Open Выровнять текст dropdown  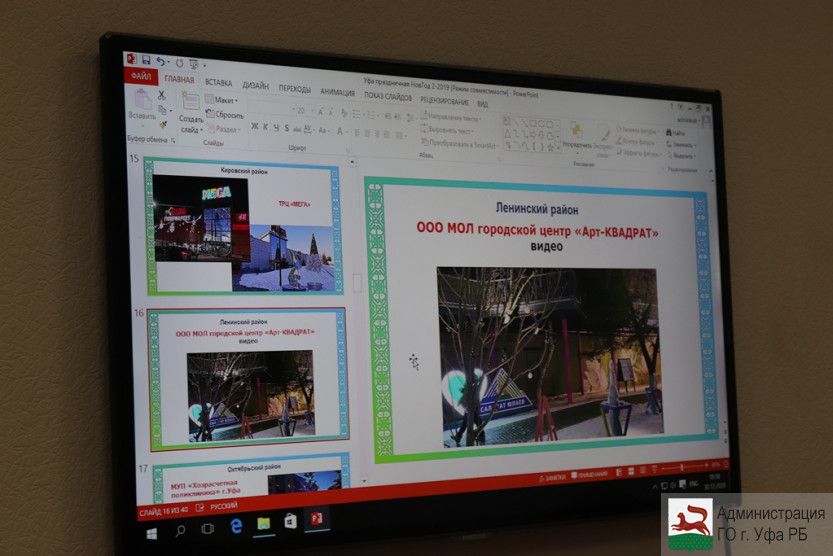pyautogui.click(x=447, y=130)
